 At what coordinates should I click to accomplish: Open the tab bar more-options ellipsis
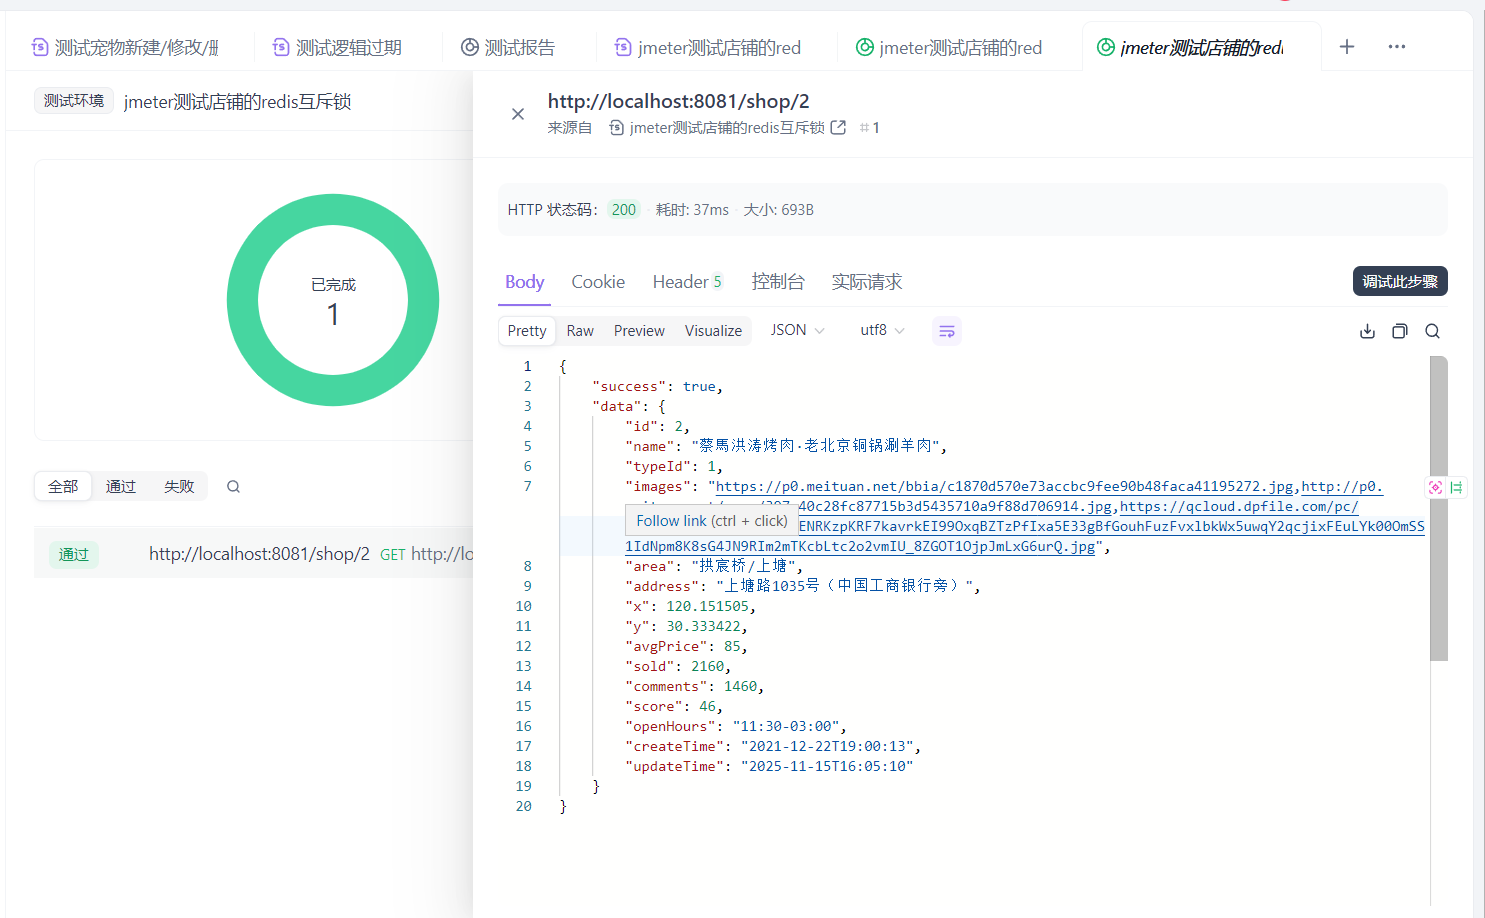pos(1397,47)
